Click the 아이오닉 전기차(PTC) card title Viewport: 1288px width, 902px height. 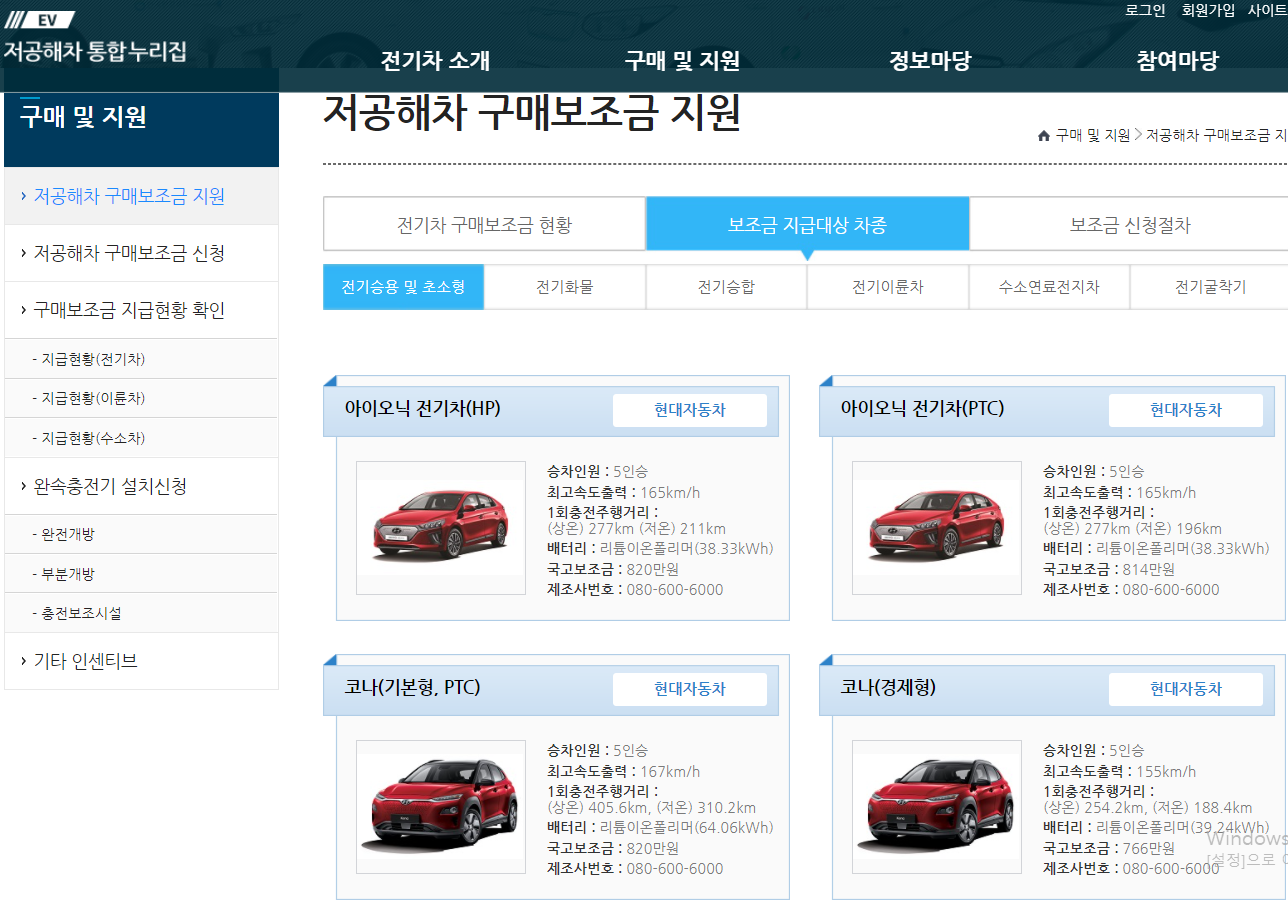point(922,408)
